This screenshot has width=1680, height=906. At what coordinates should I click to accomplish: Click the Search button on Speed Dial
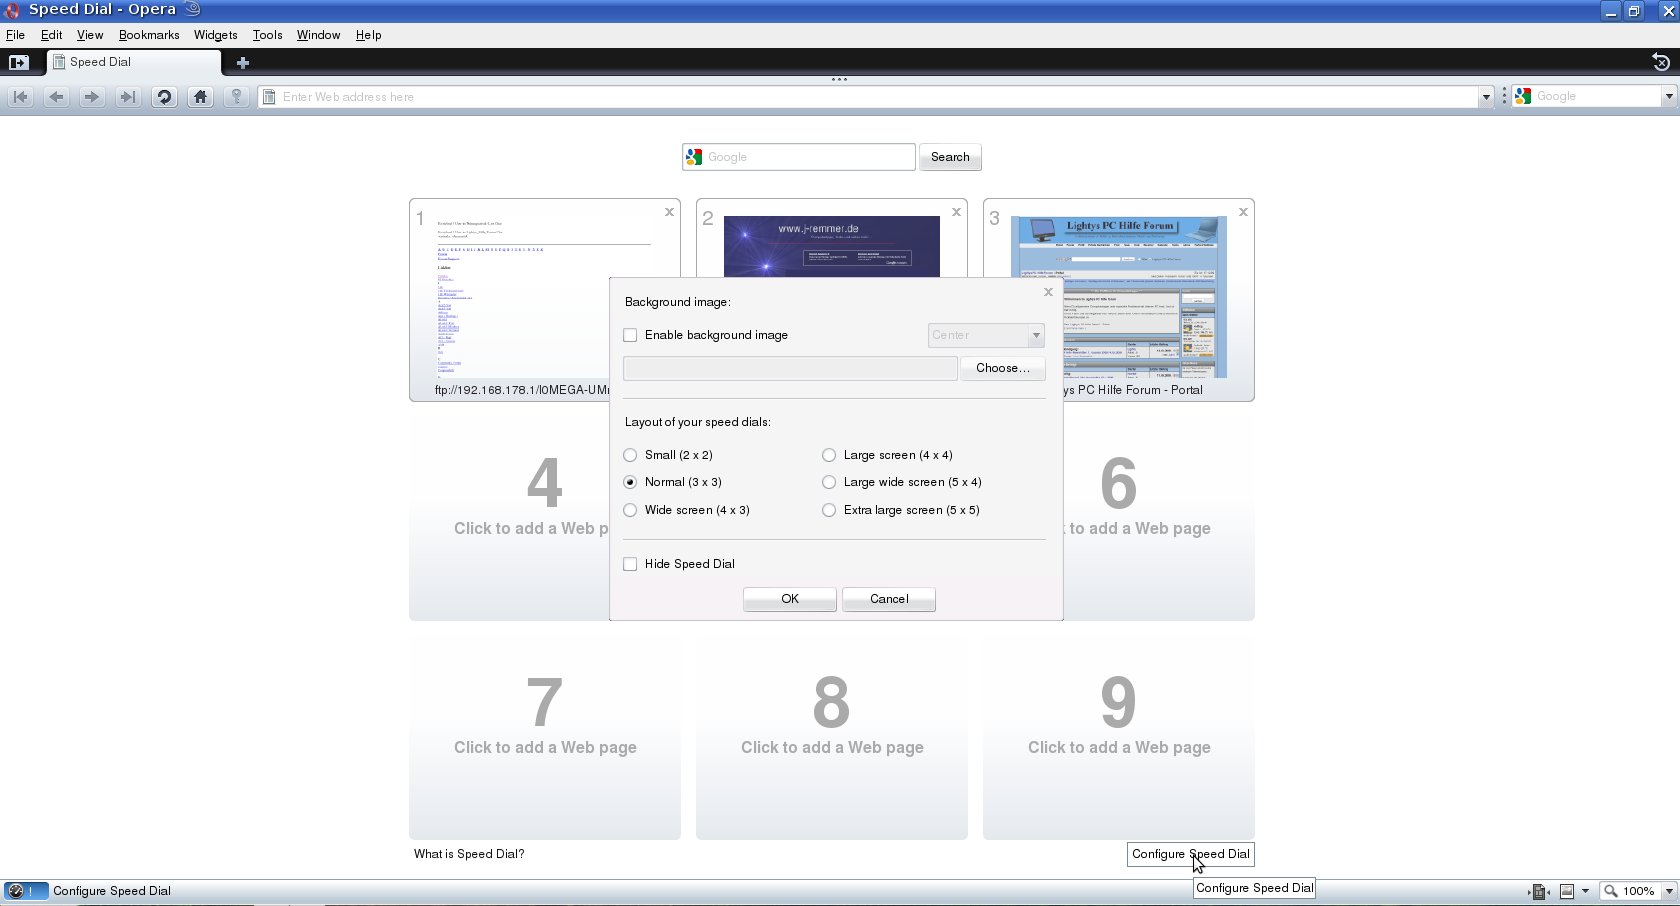click(x=950, y=157)
